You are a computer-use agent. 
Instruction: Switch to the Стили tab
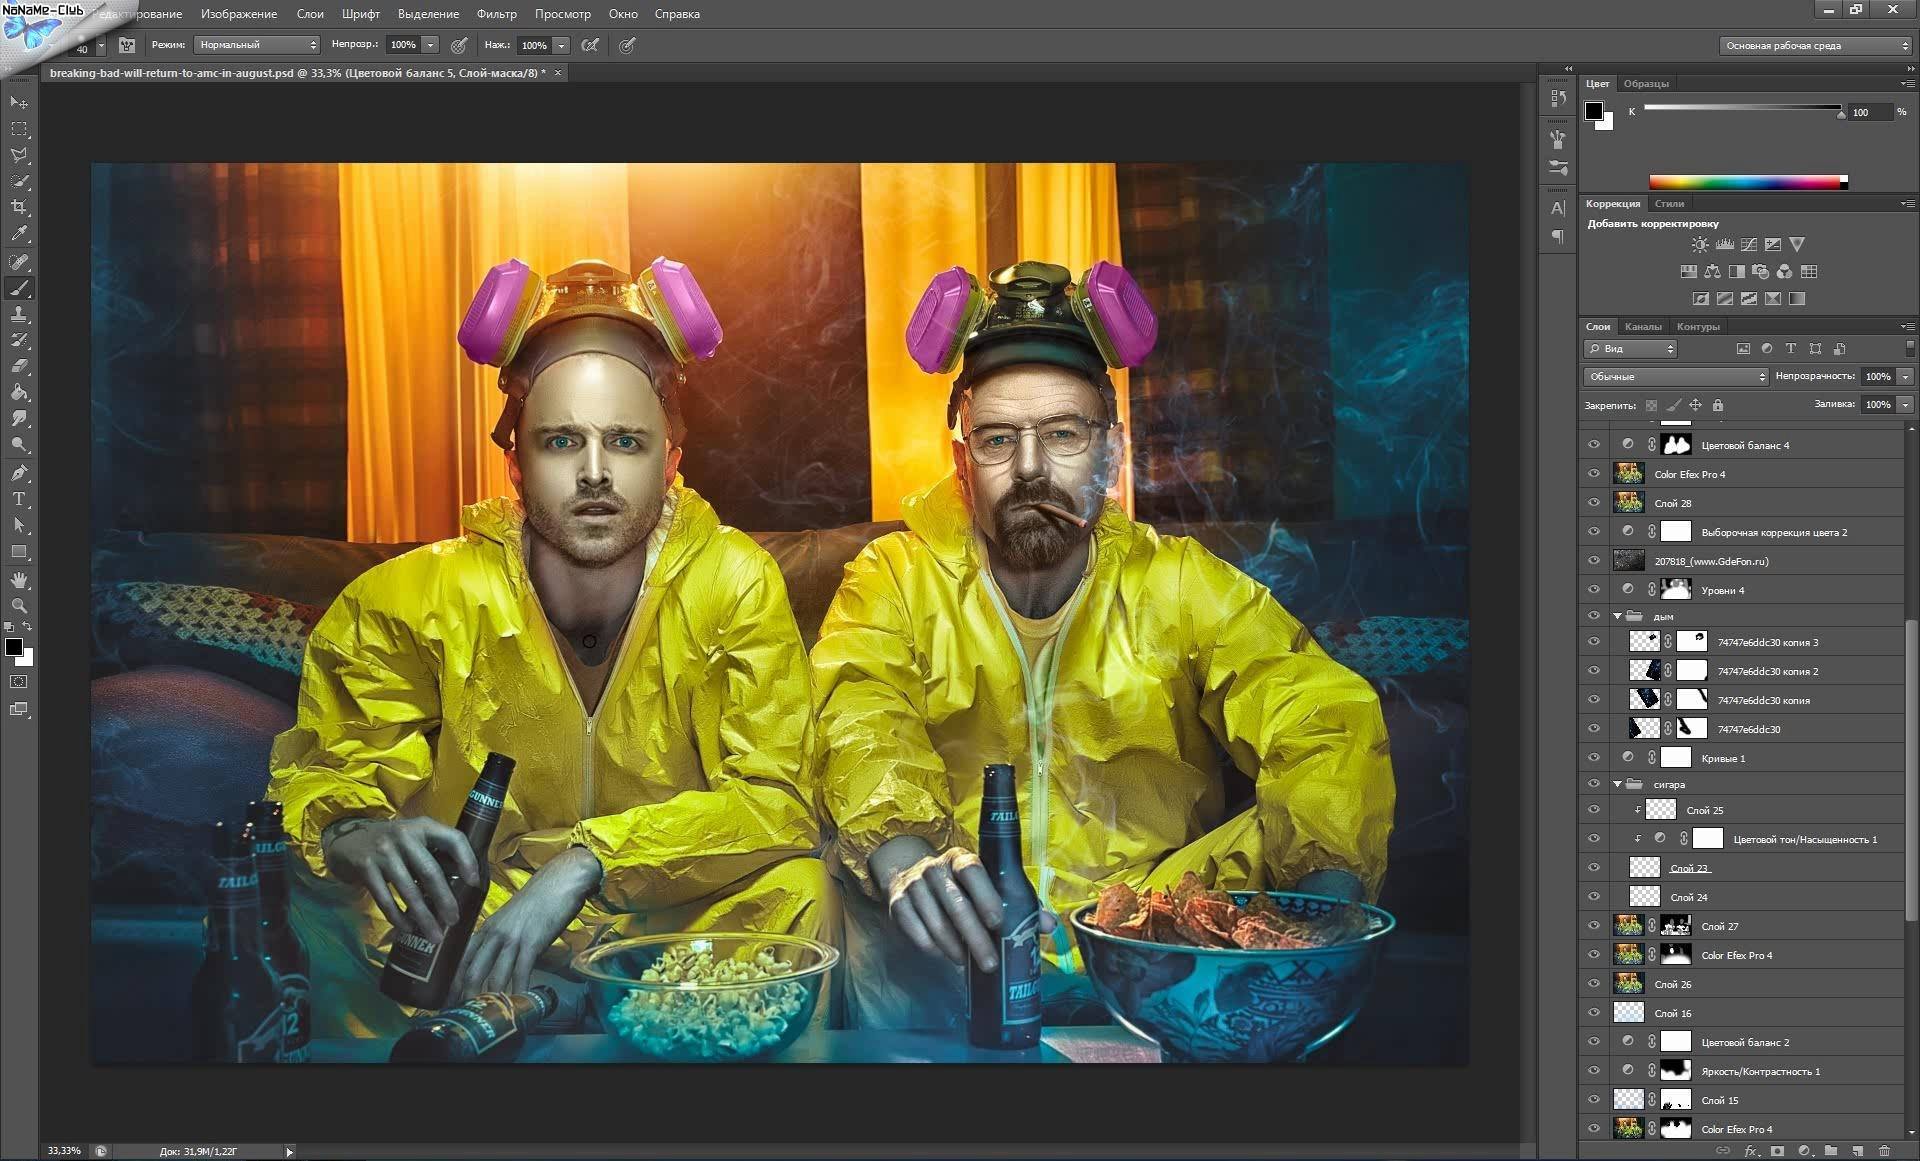coord(1669,204)
